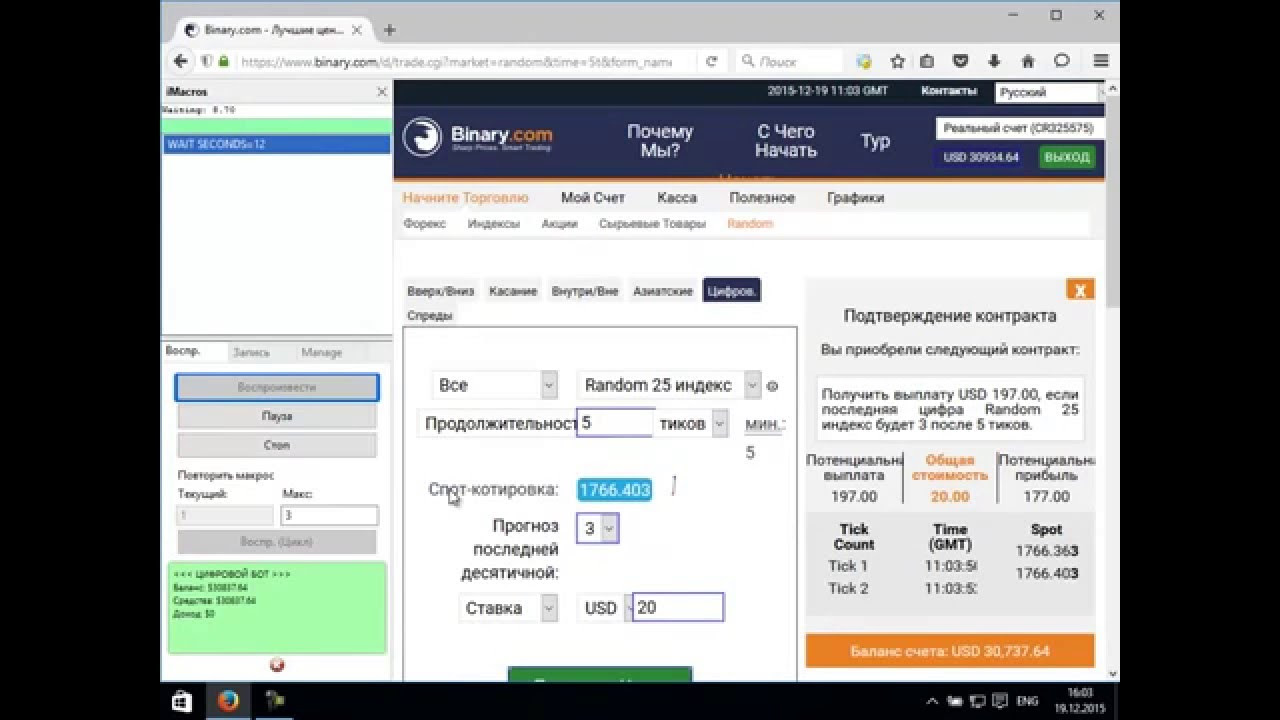Close the contract confirmation with orange X
The height and width of the screenshot is (720, 1280).
click(x=1080, y=290)
